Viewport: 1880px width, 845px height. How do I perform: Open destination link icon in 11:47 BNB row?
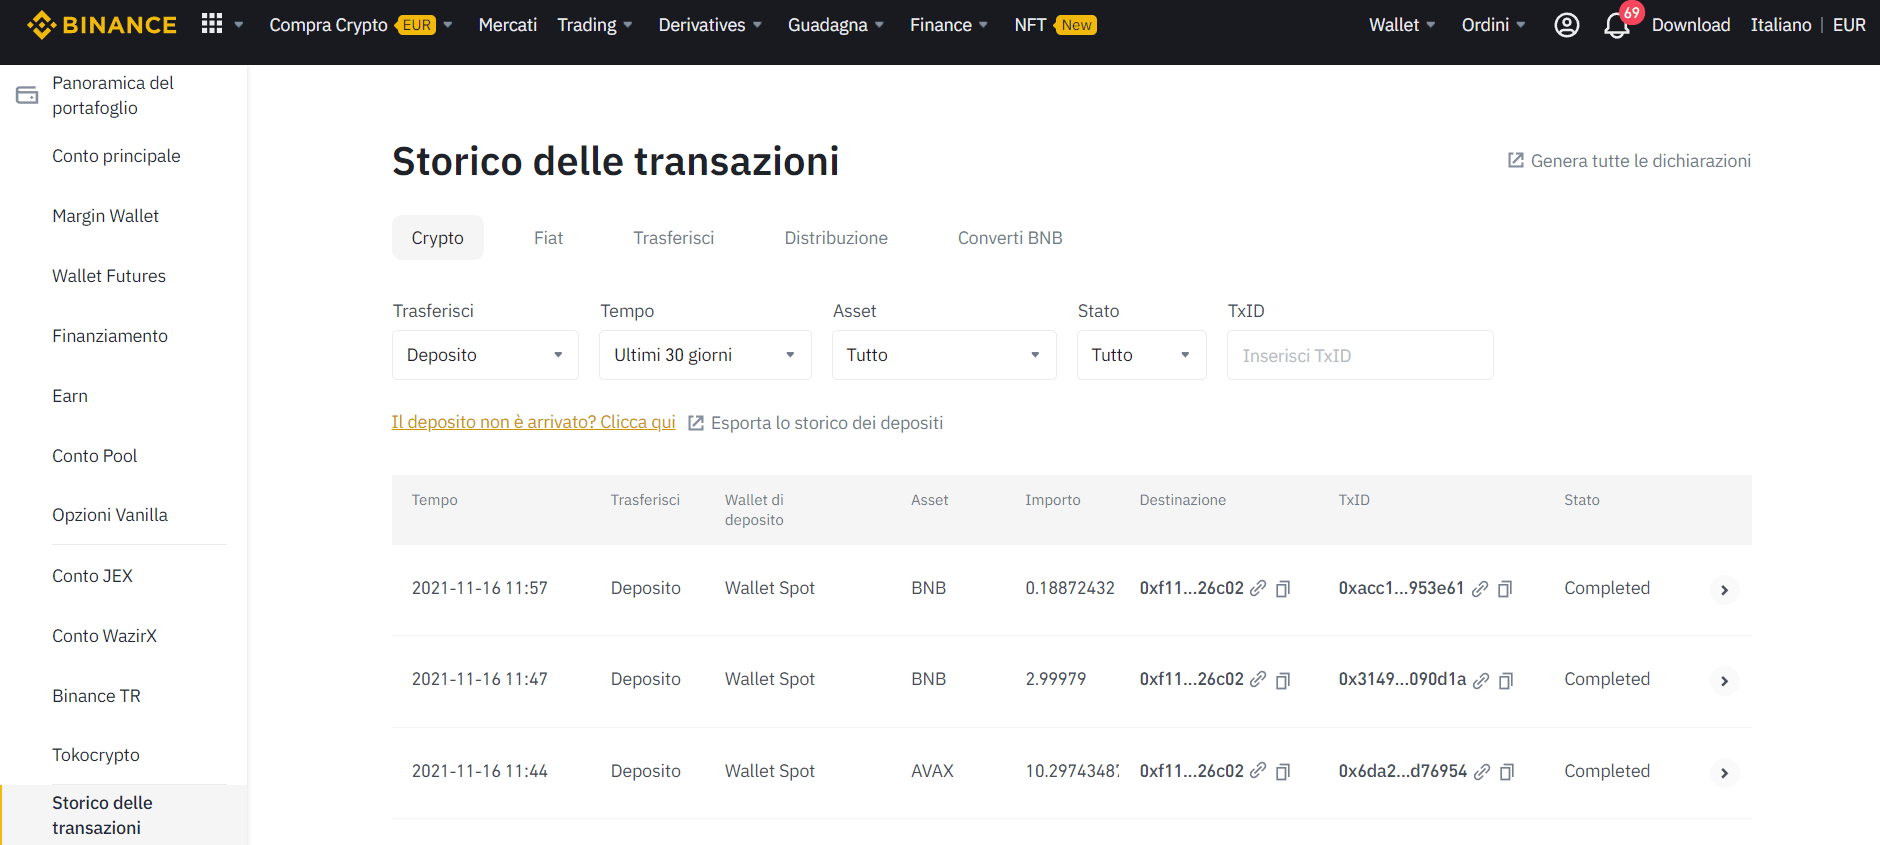1258,679
